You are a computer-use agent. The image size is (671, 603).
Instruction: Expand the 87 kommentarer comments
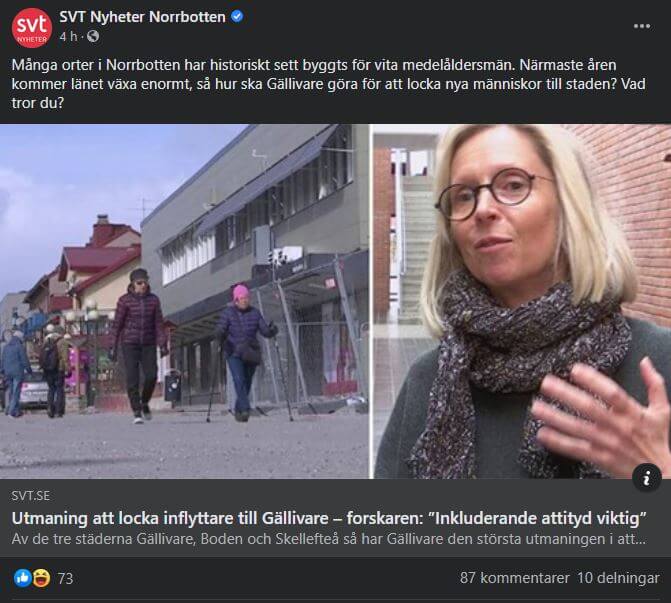tap(514, 578)
